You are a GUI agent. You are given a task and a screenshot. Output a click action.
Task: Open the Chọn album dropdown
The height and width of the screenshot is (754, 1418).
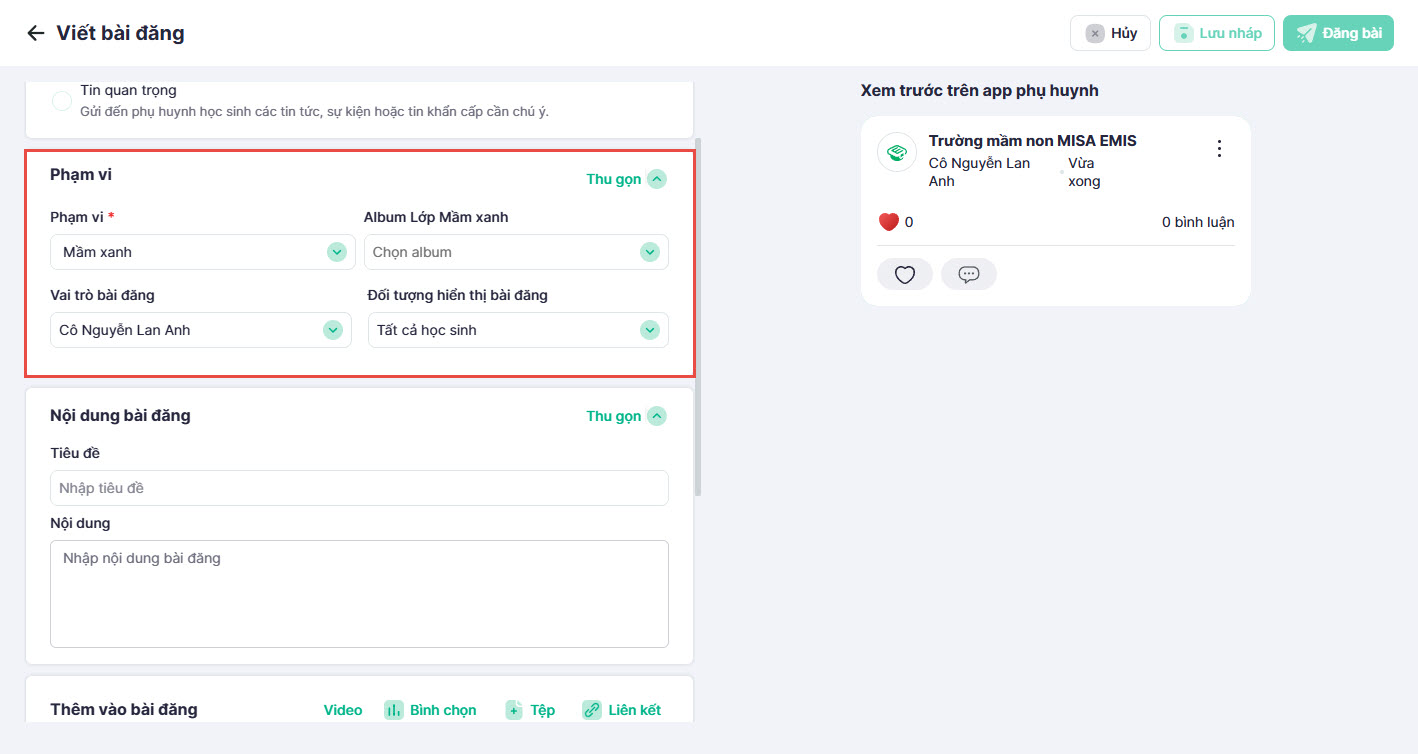click(x=516, y=252)
